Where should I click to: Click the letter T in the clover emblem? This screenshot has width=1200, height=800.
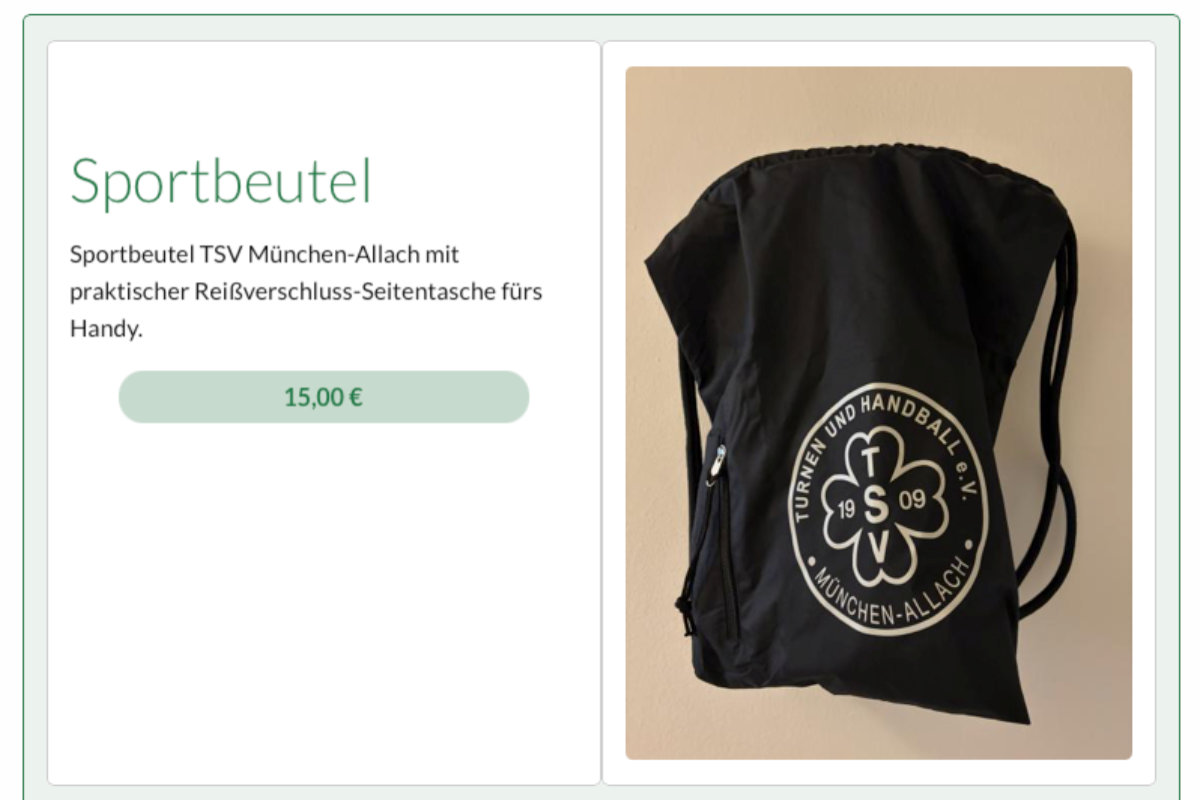871,465
